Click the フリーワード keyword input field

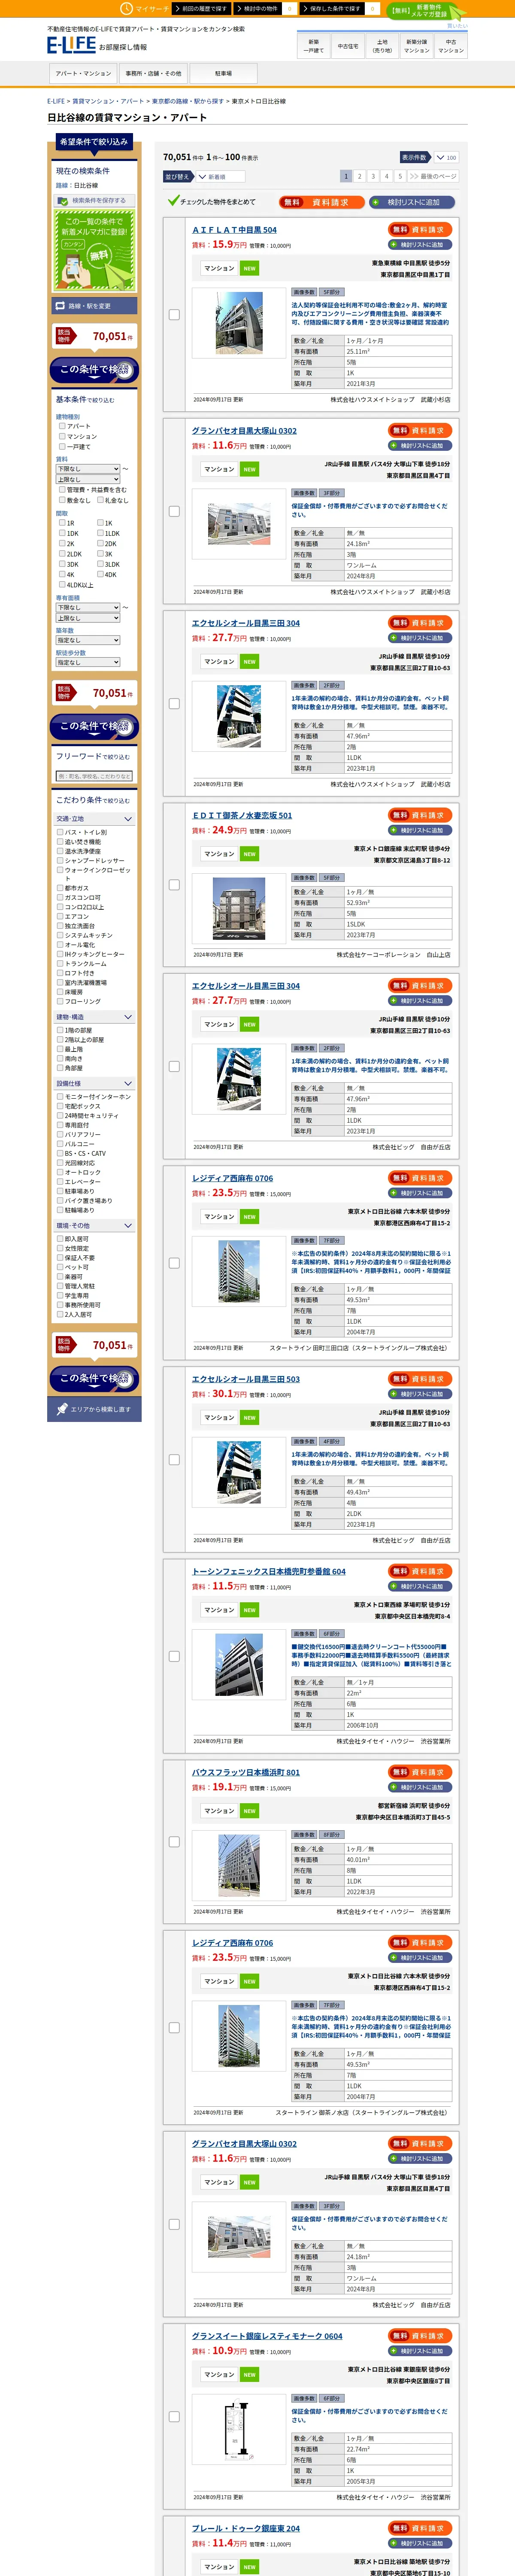(x=94, y=776)
